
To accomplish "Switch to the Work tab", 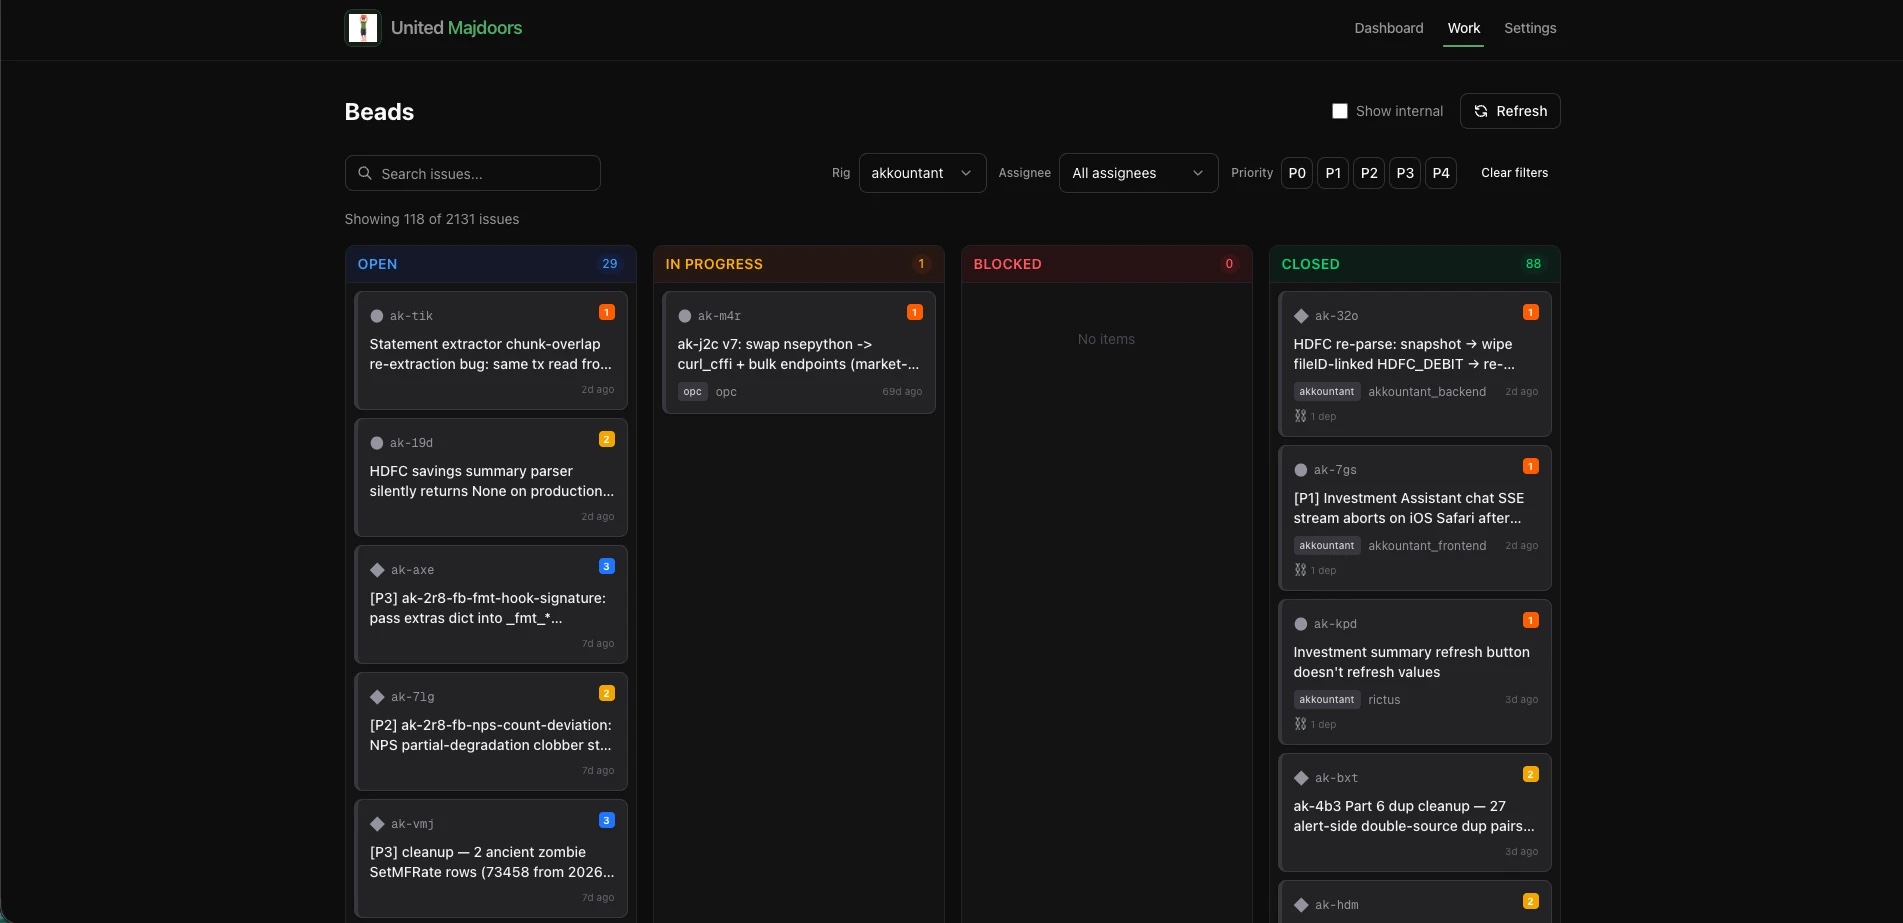I will pyautogui.click(x=1464, y=28).
